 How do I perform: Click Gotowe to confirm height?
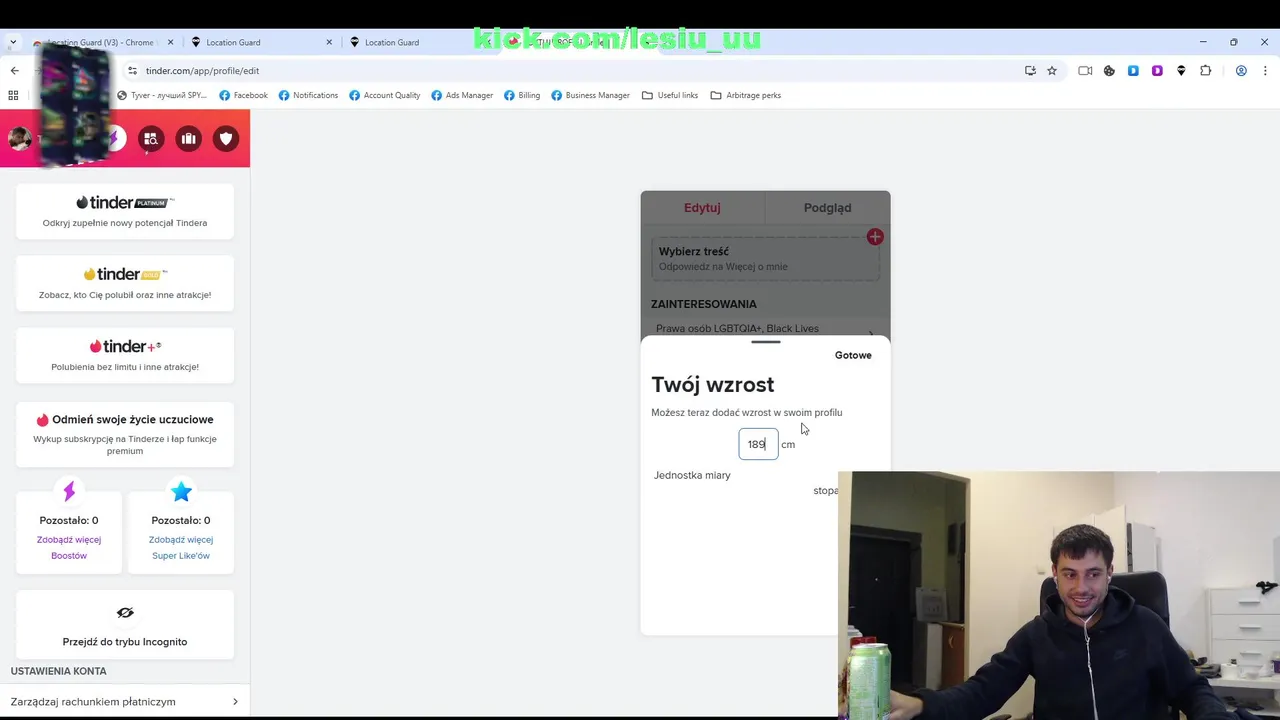pos(853,355)
